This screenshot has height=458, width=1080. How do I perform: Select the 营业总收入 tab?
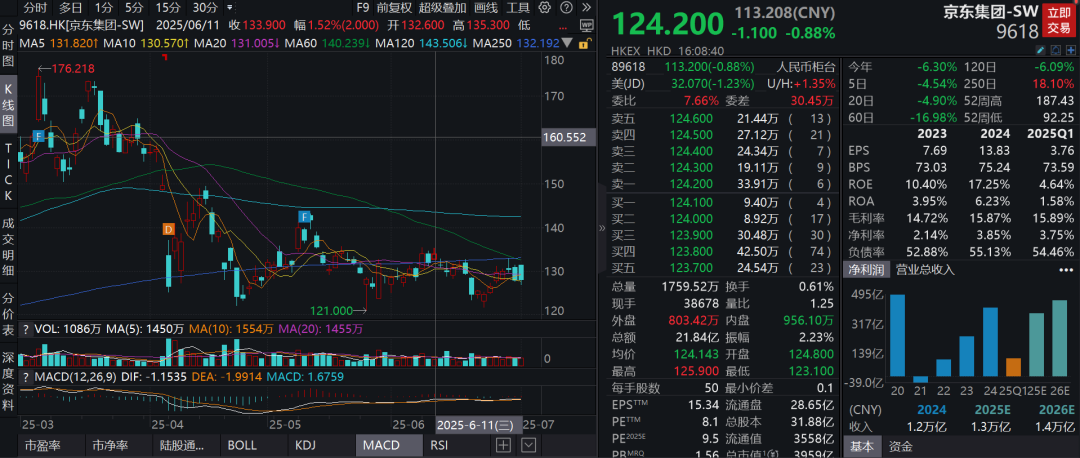coord(925,269)
